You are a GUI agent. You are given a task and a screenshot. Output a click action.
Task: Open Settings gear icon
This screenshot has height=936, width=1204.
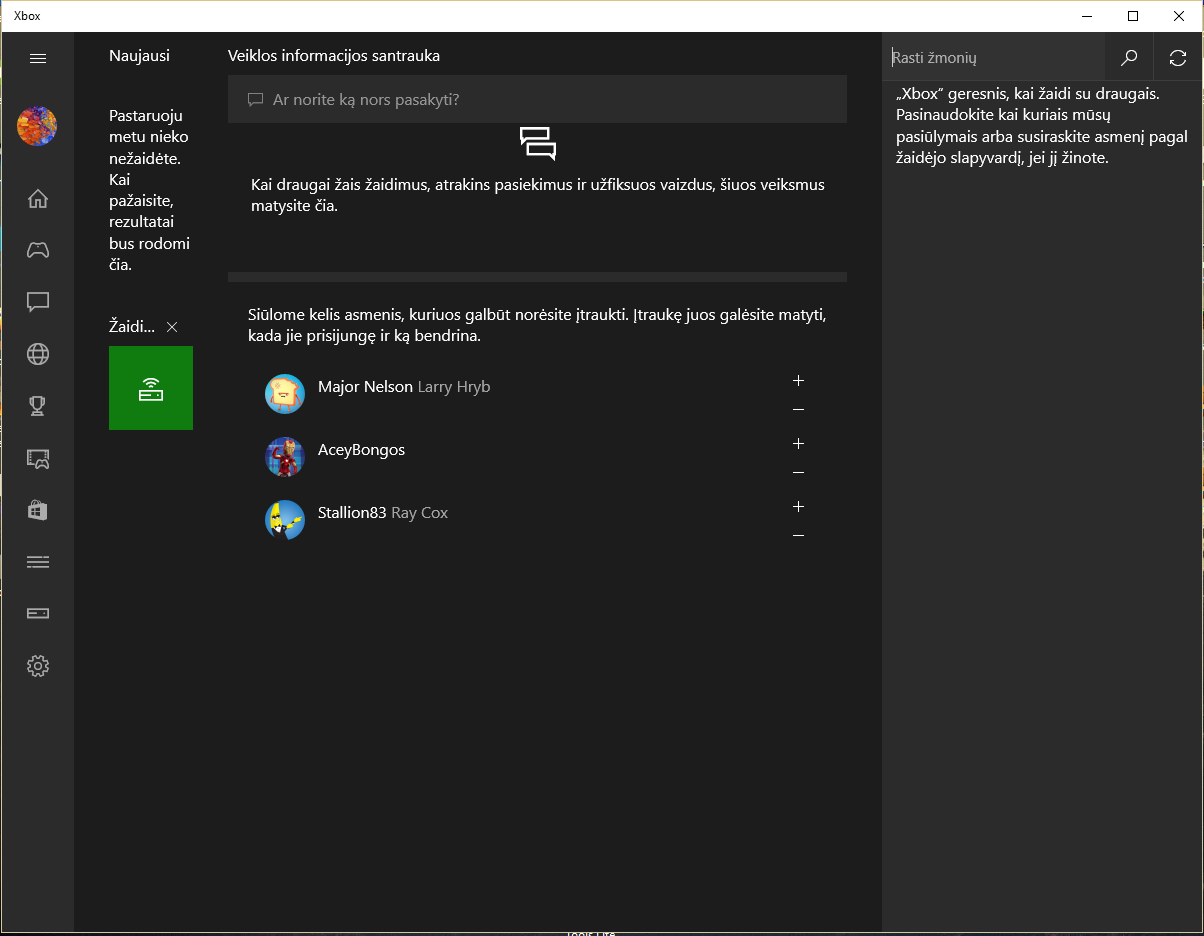click(x=38, y=666)
